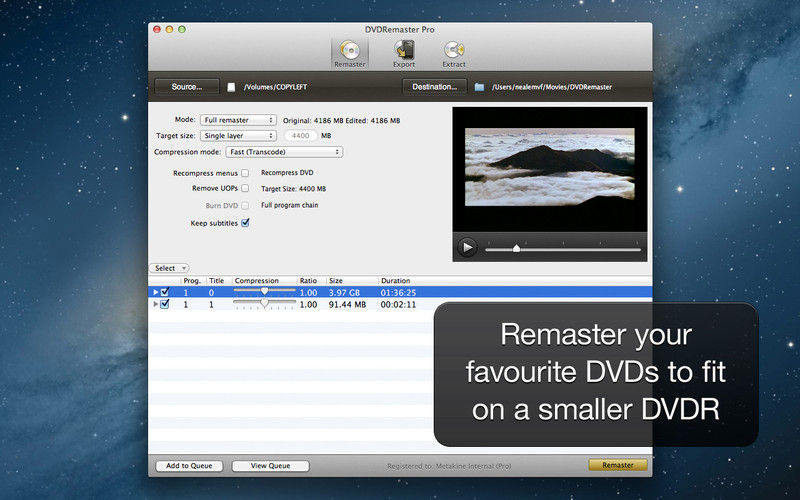Enable Remove UOPs checkbox

coord(245,188)
